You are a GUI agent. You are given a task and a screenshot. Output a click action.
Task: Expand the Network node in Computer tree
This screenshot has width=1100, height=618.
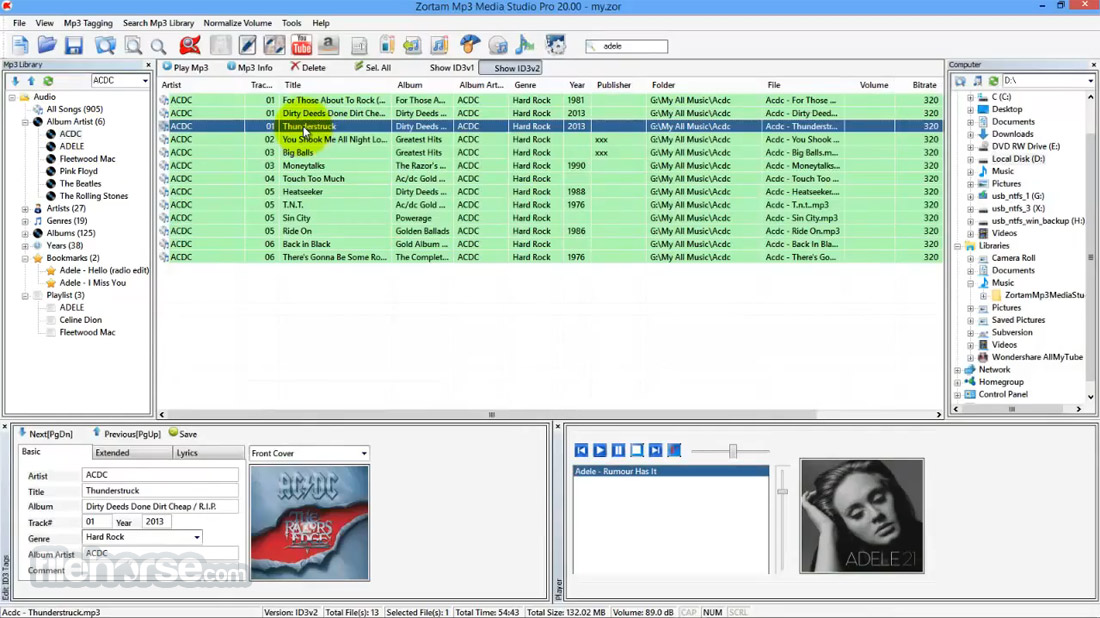(958, 370)
